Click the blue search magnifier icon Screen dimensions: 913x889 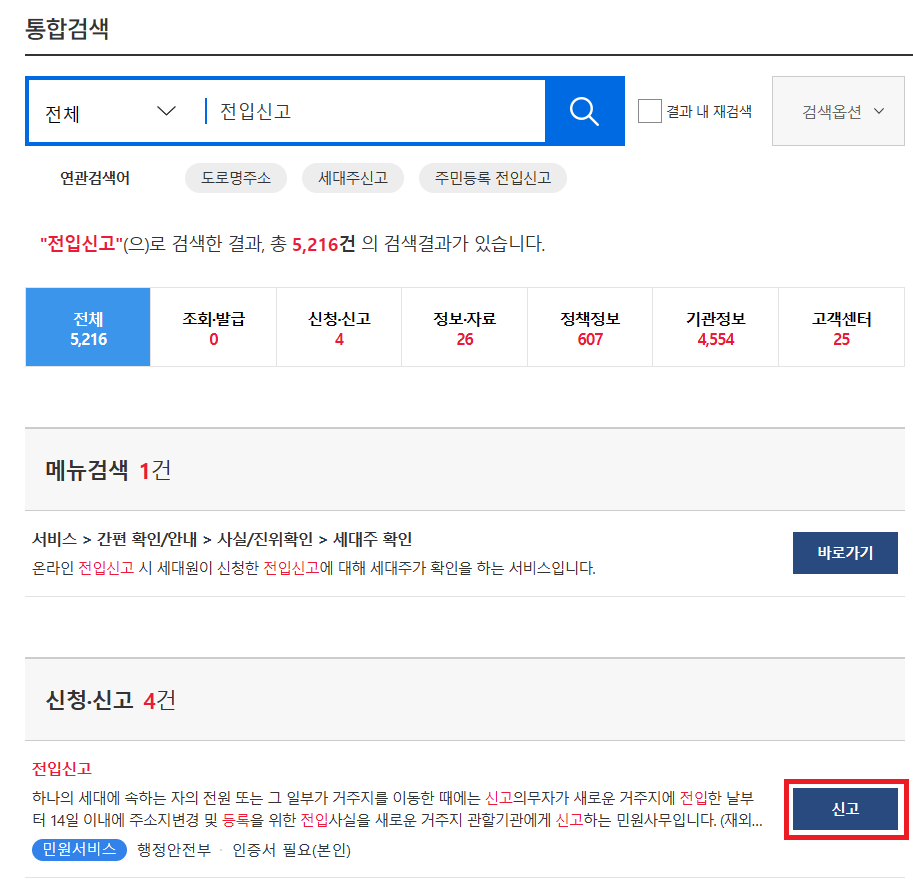click(x=584, y=111)
